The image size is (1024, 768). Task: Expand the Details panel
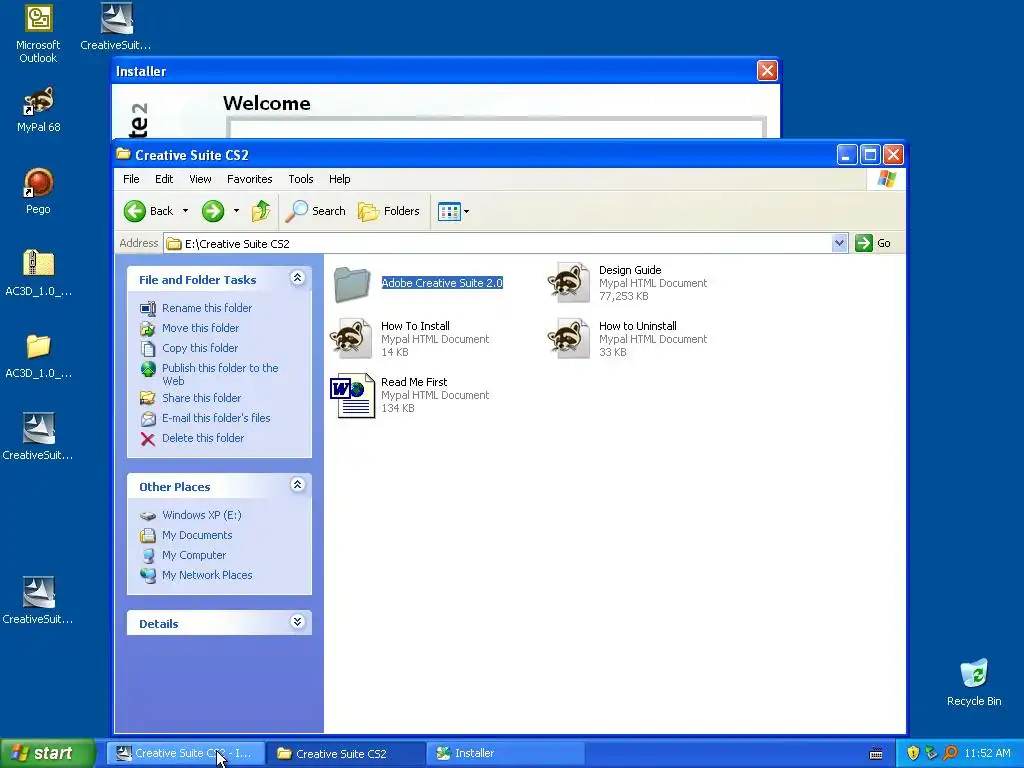click(297, 622)
